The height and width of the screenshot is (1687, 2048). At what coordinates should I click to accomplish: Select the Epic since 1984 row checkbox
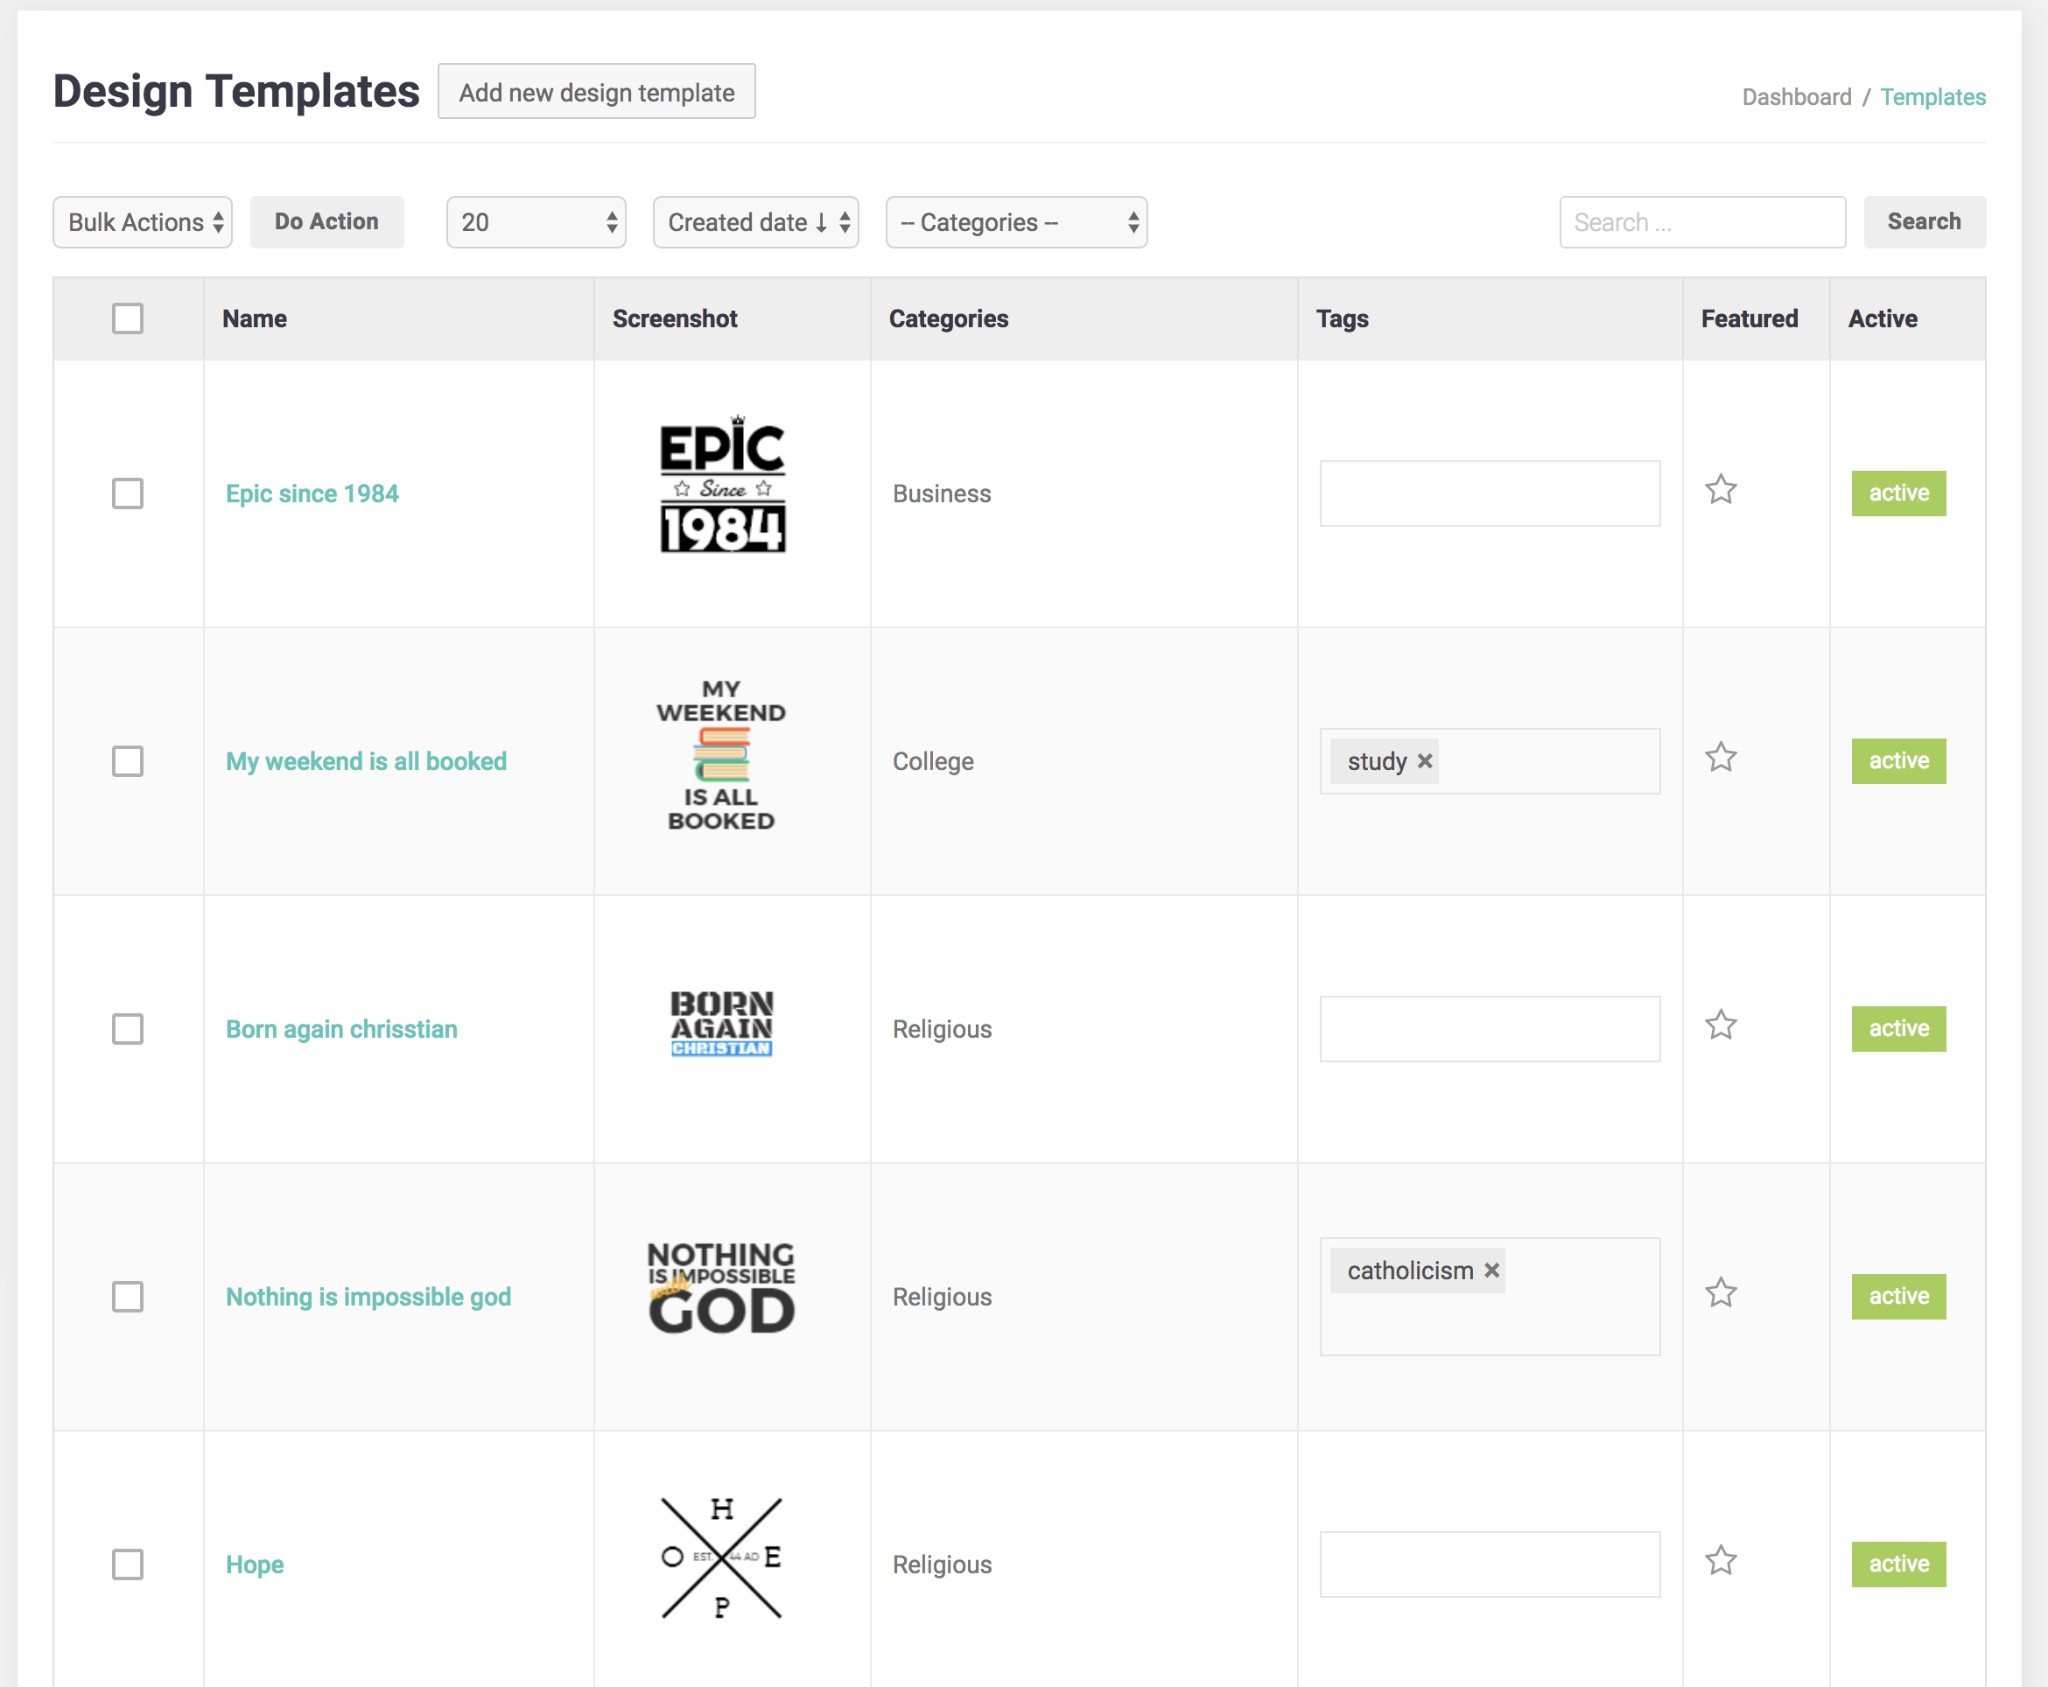click(x=128, y=493)
